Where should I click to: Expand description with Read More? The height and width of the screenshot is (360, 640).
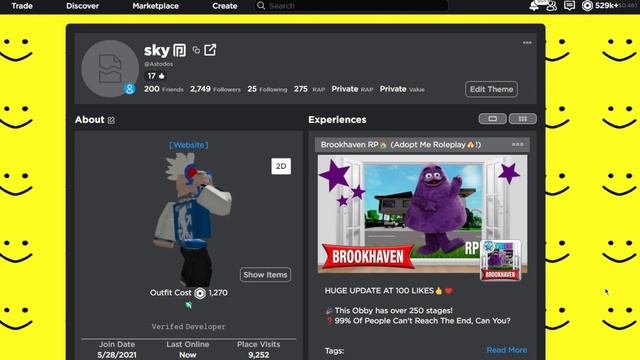tap(507, 350)
